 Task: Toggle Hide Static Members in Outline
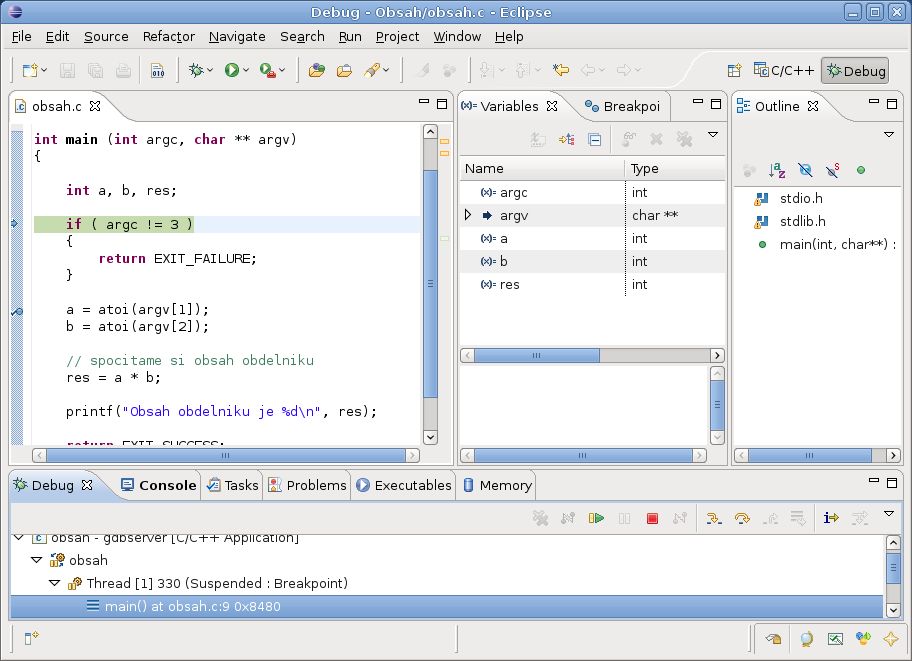point(833,170)
